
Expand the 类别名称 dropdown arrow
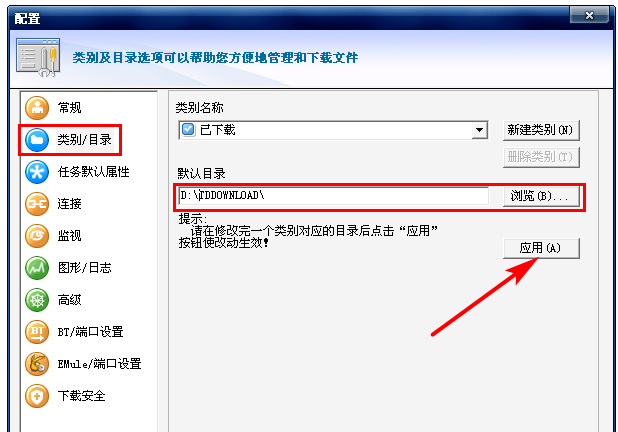[479, 130]
